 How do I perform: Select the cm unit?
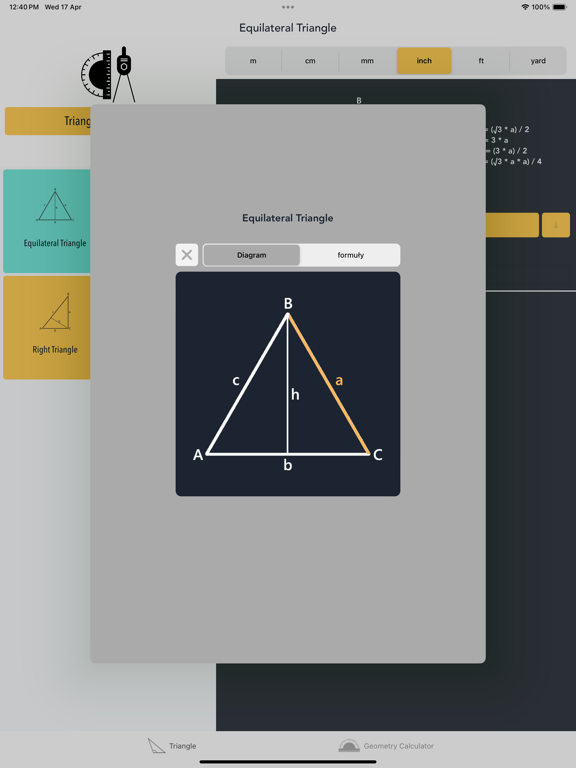pyautogui.click(x=310, y=61)
